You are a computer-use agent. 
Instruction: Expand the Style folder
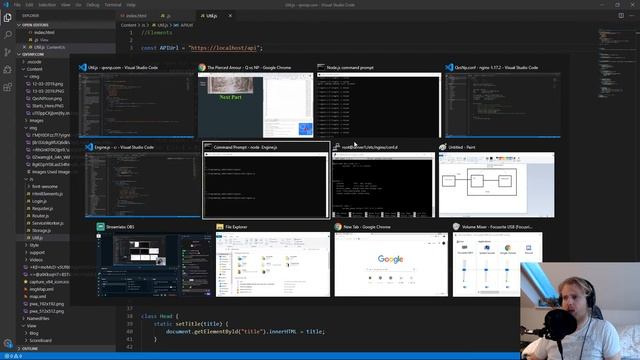pos(34,245)
